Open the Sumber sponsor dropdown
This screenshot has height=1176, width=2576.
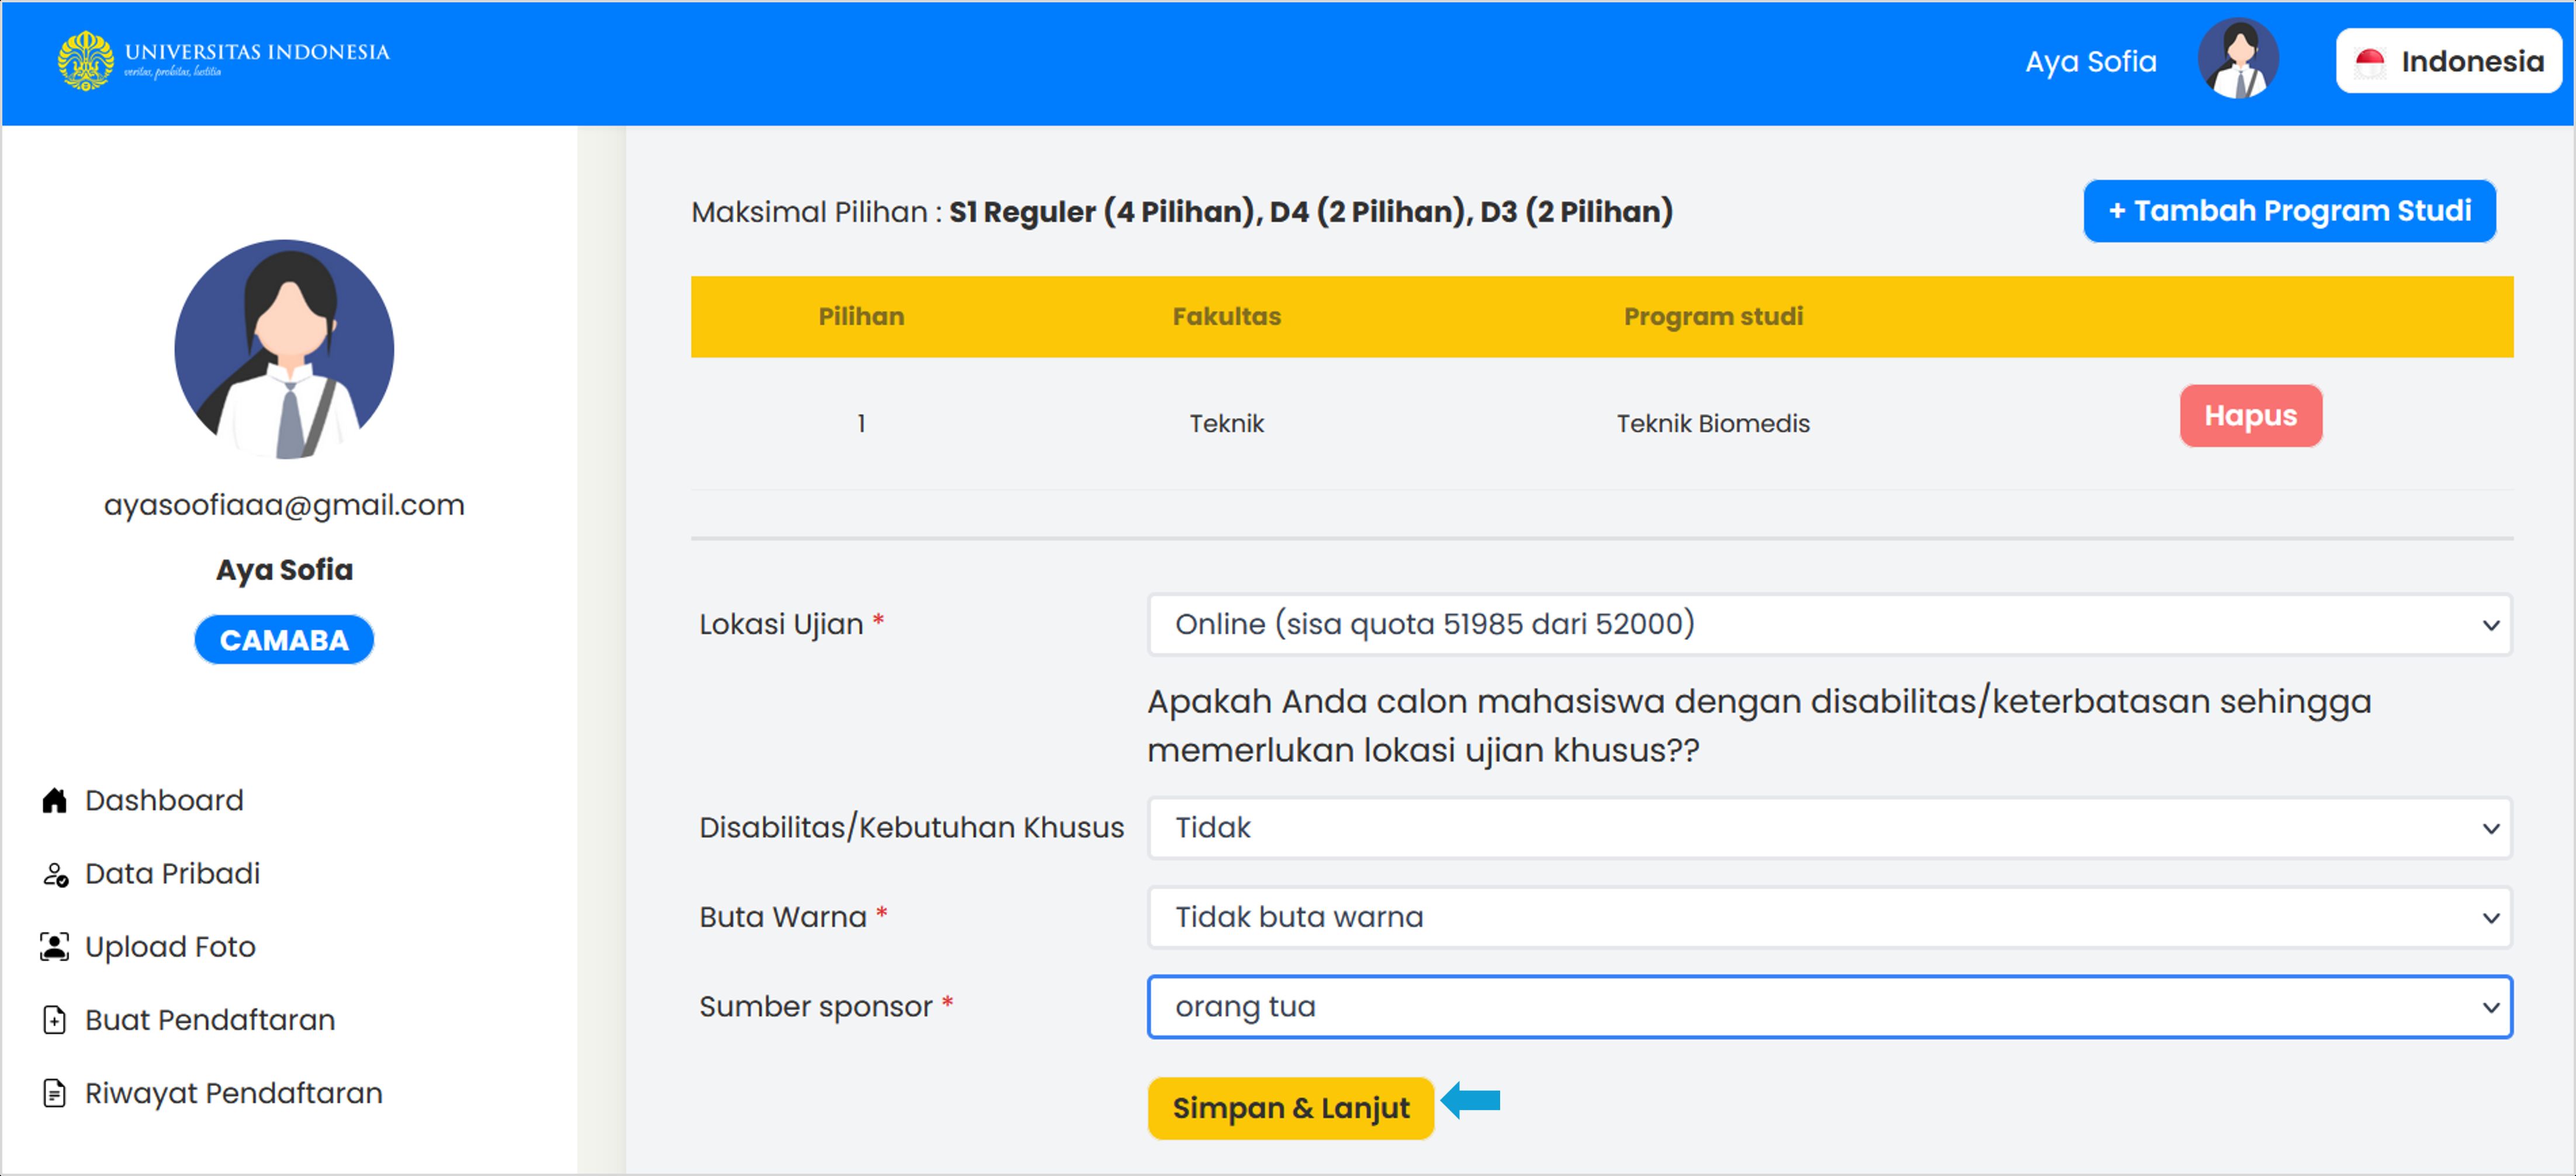pyautogui.click(x=1828, y=1007)
